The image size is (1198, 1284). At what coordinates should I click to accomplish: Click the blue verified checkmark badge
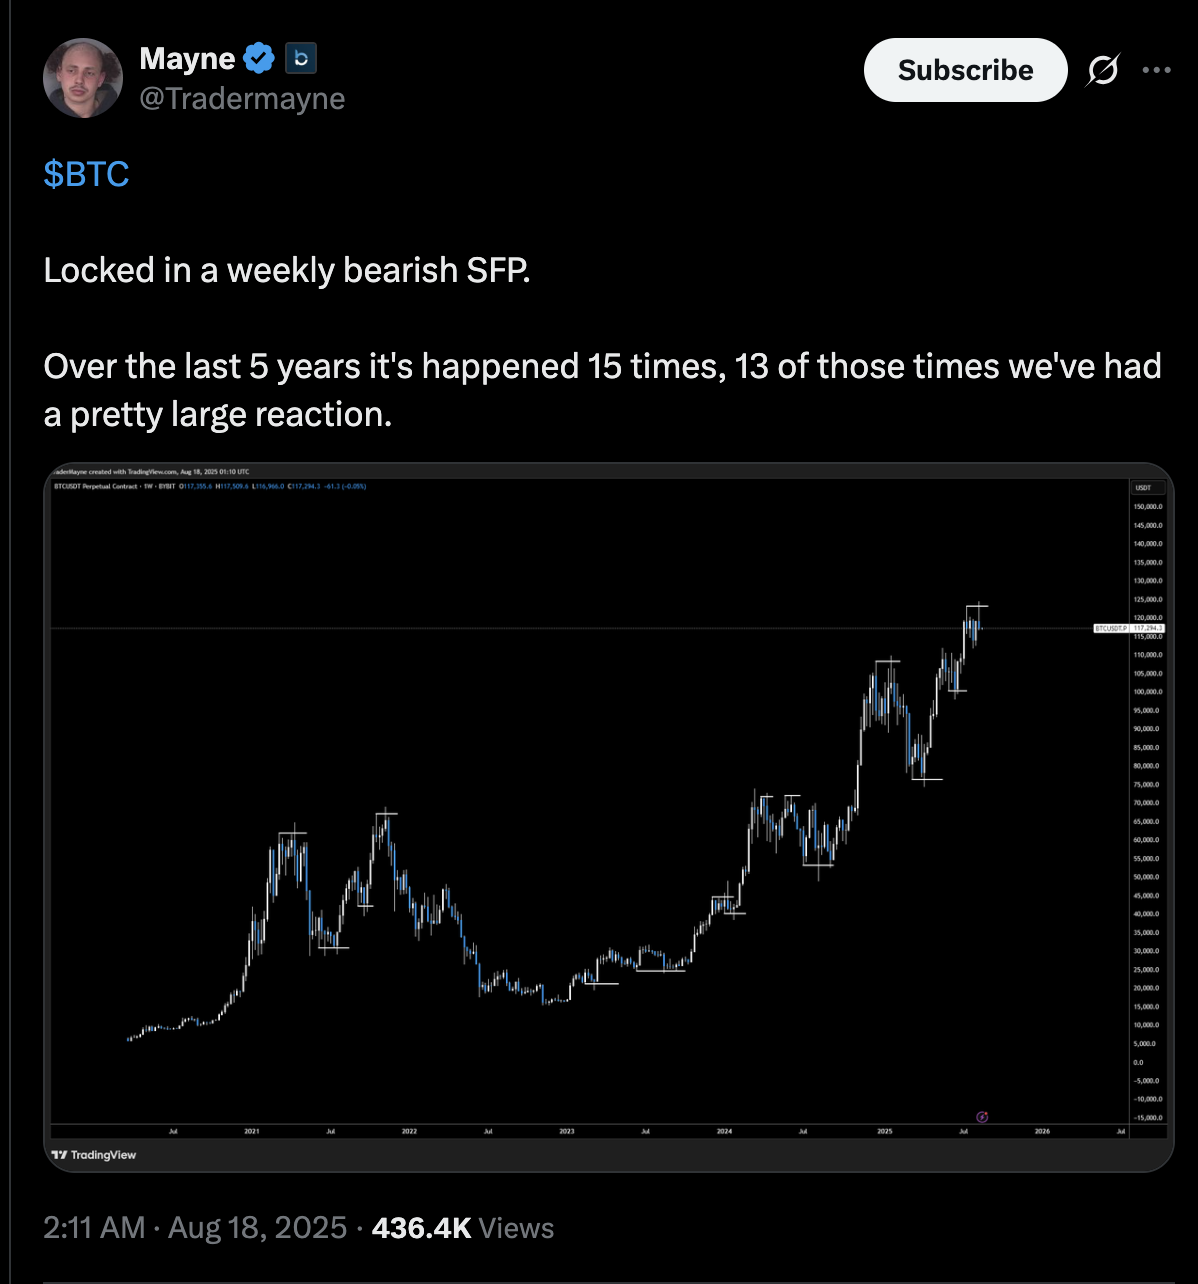point(259,59)
